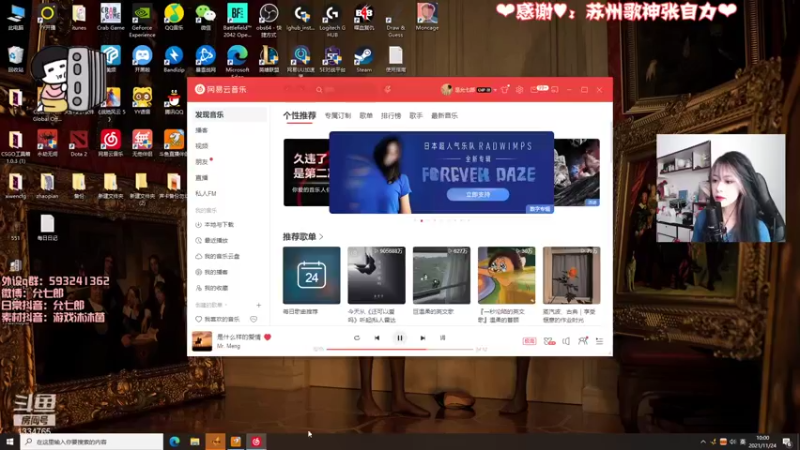The height and width of the screenshot is (450, 800).
Task: Expand 推荐歌单 section arrow
Action: [321, 237]
